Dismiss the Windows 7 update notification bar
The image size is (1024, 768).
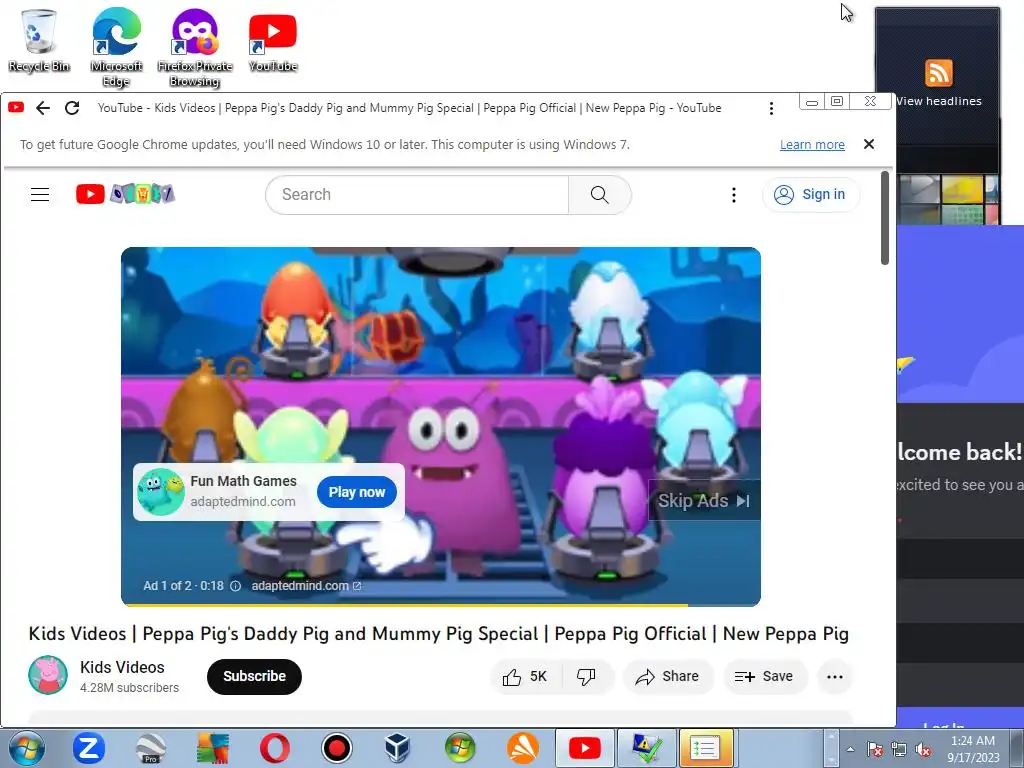[869, 144]
